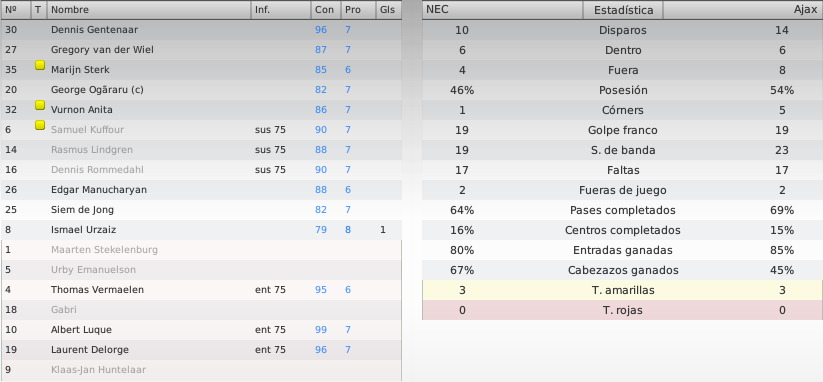Screen dimensions: 823x382
Task: Click Vurnon Anita's yellow card icon
Action: [40, 105]
